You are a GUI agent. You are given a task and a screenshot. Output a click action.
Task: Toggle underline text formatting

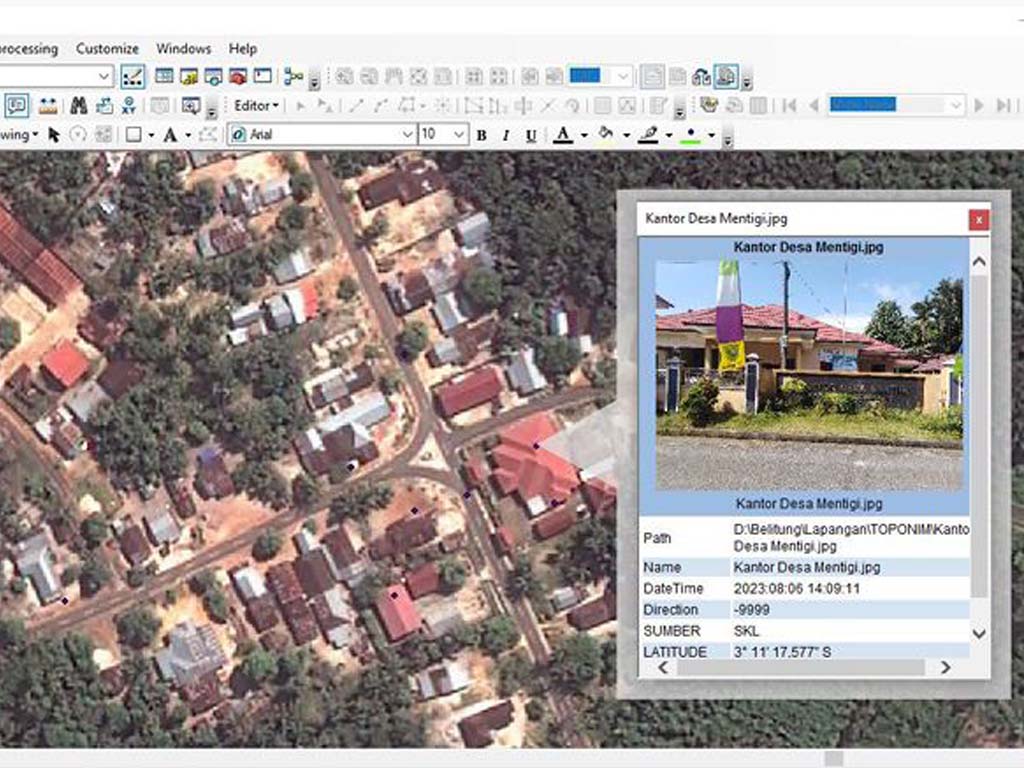[531, 135]
